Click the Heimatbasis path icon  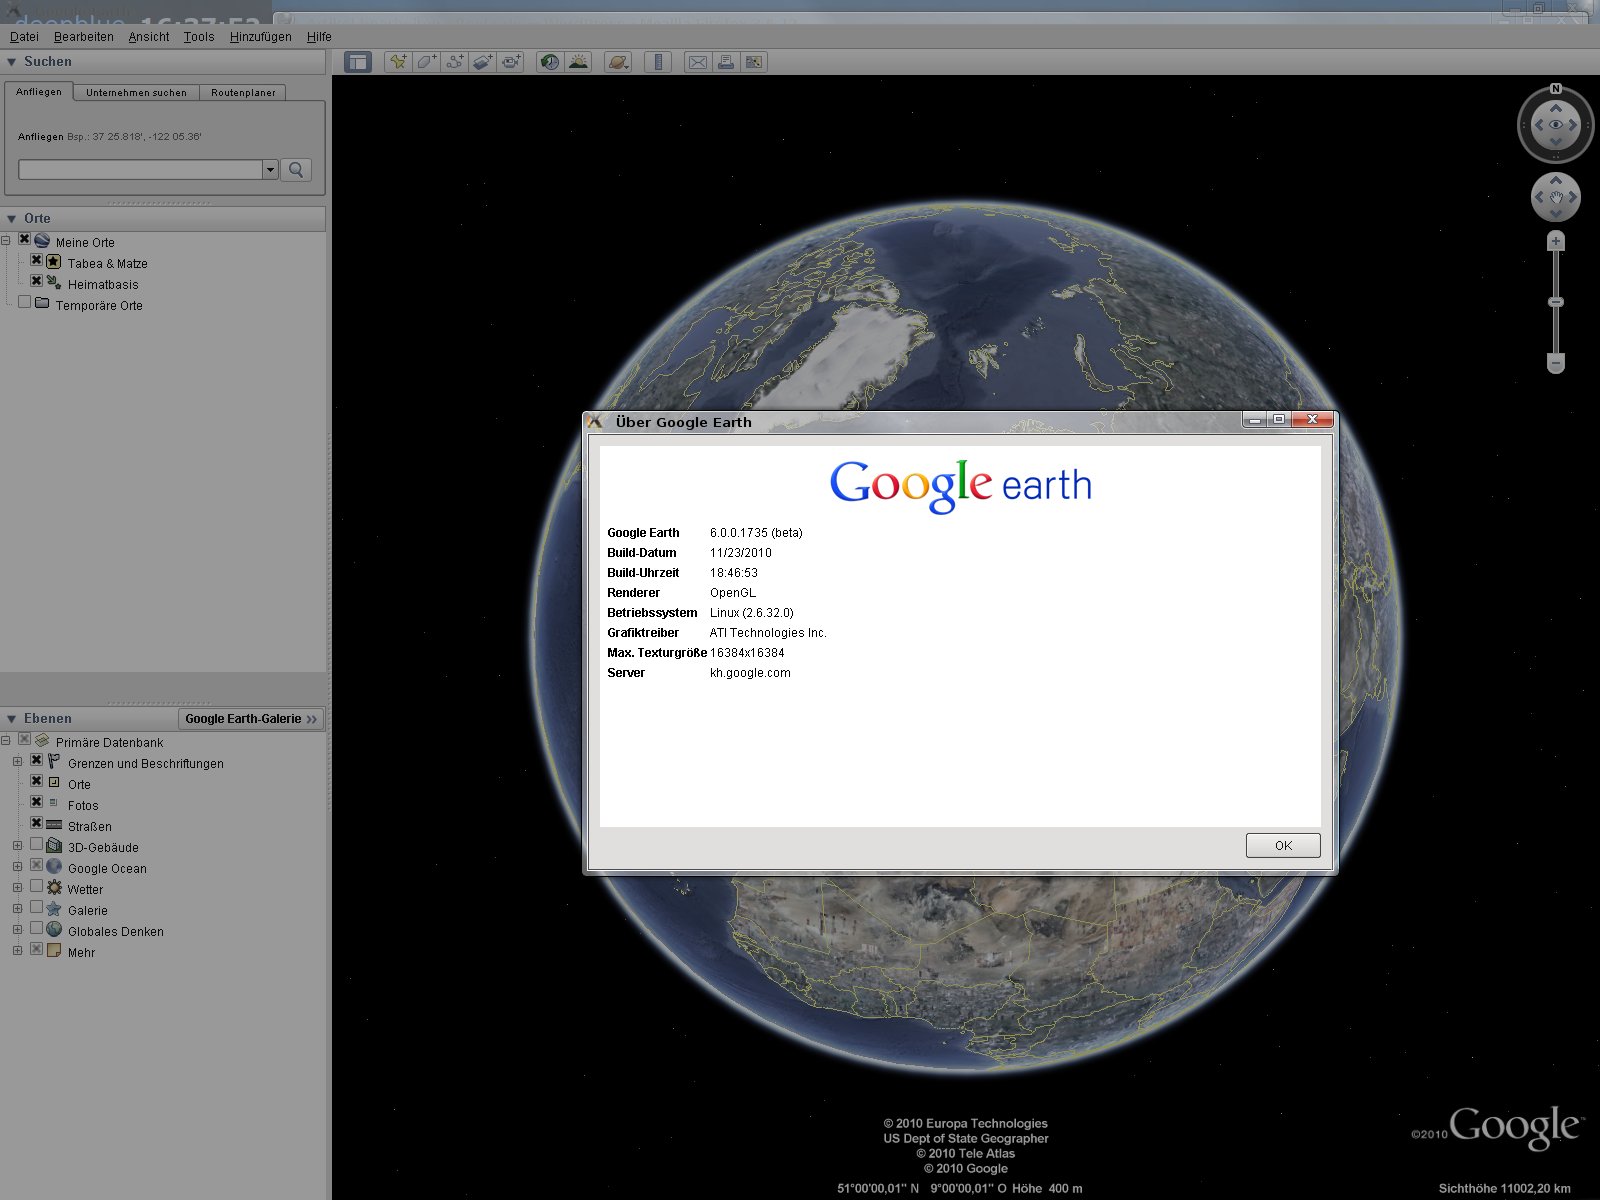(54, 283)
